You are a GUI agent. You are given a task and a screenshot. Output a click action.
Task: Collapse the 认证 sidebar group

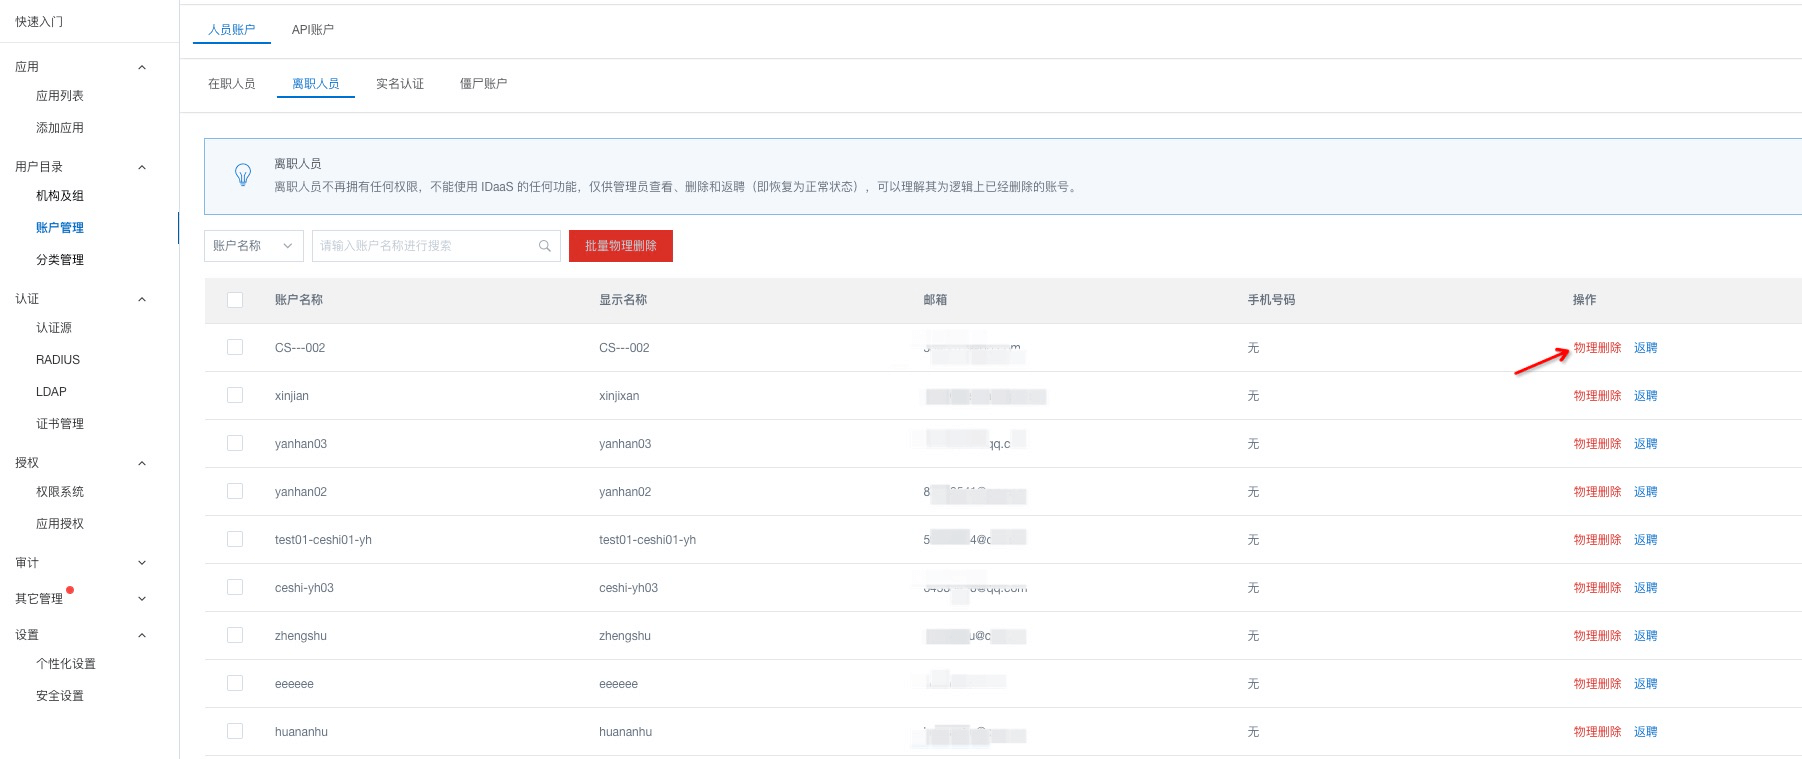[141, 299]
